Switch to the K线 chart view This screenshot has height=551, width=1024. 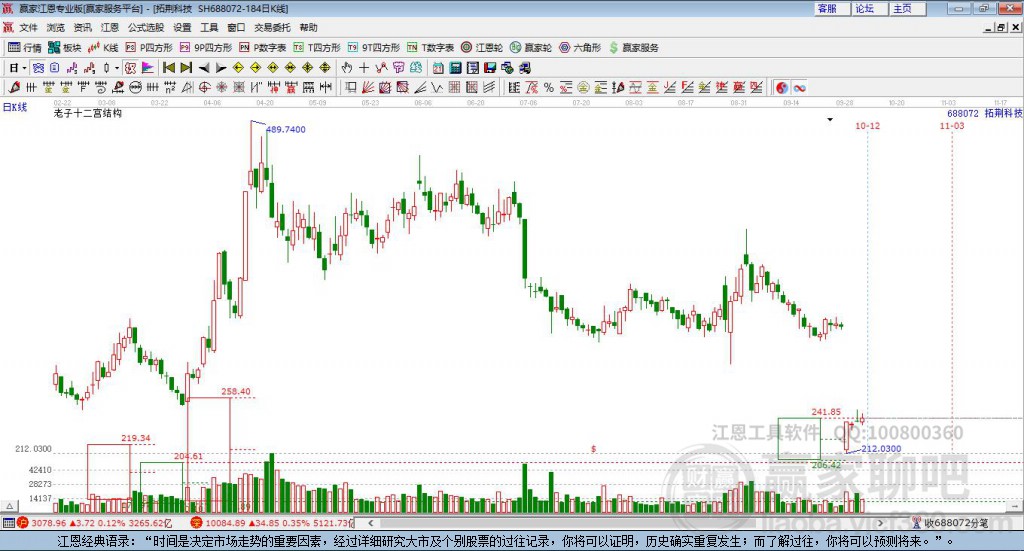103,48
